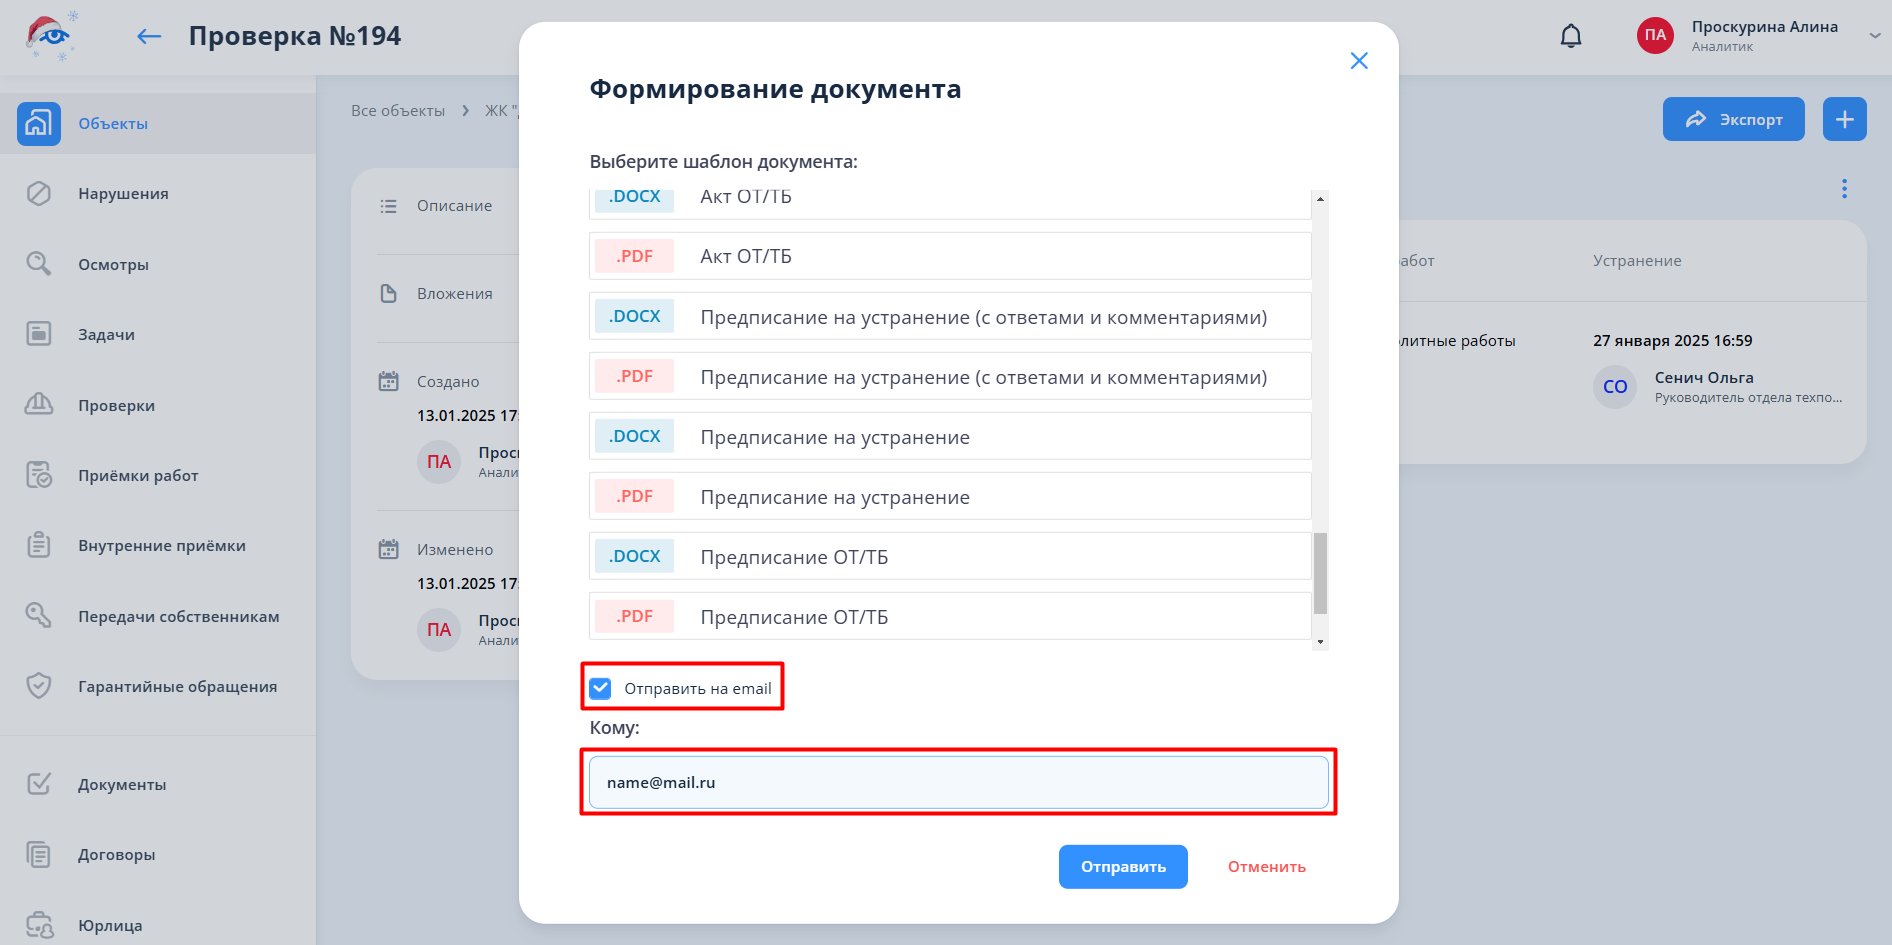This screenshot has width=1892, height=945.
Task: Select PDF template Предписание ОТ/ТБ
Action: pyautogui.click(x=950, y=617)
